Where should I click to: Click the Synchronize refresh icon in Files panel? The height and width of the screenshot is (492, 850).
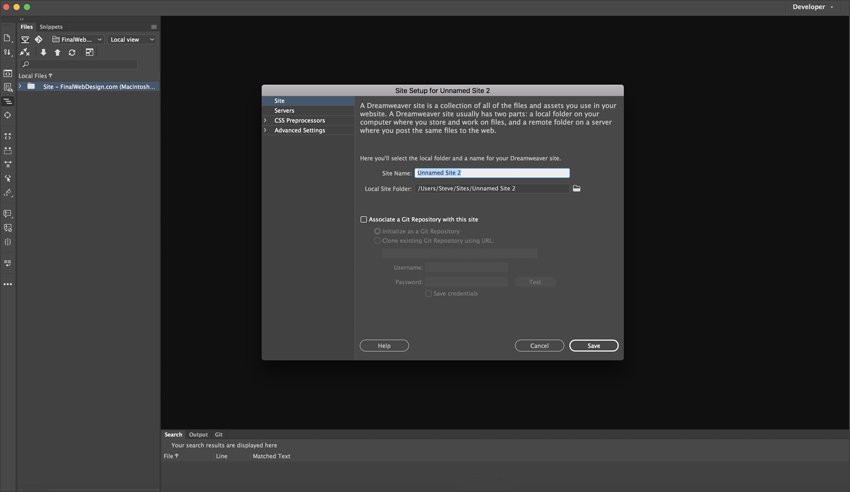(x=72, y=53)
